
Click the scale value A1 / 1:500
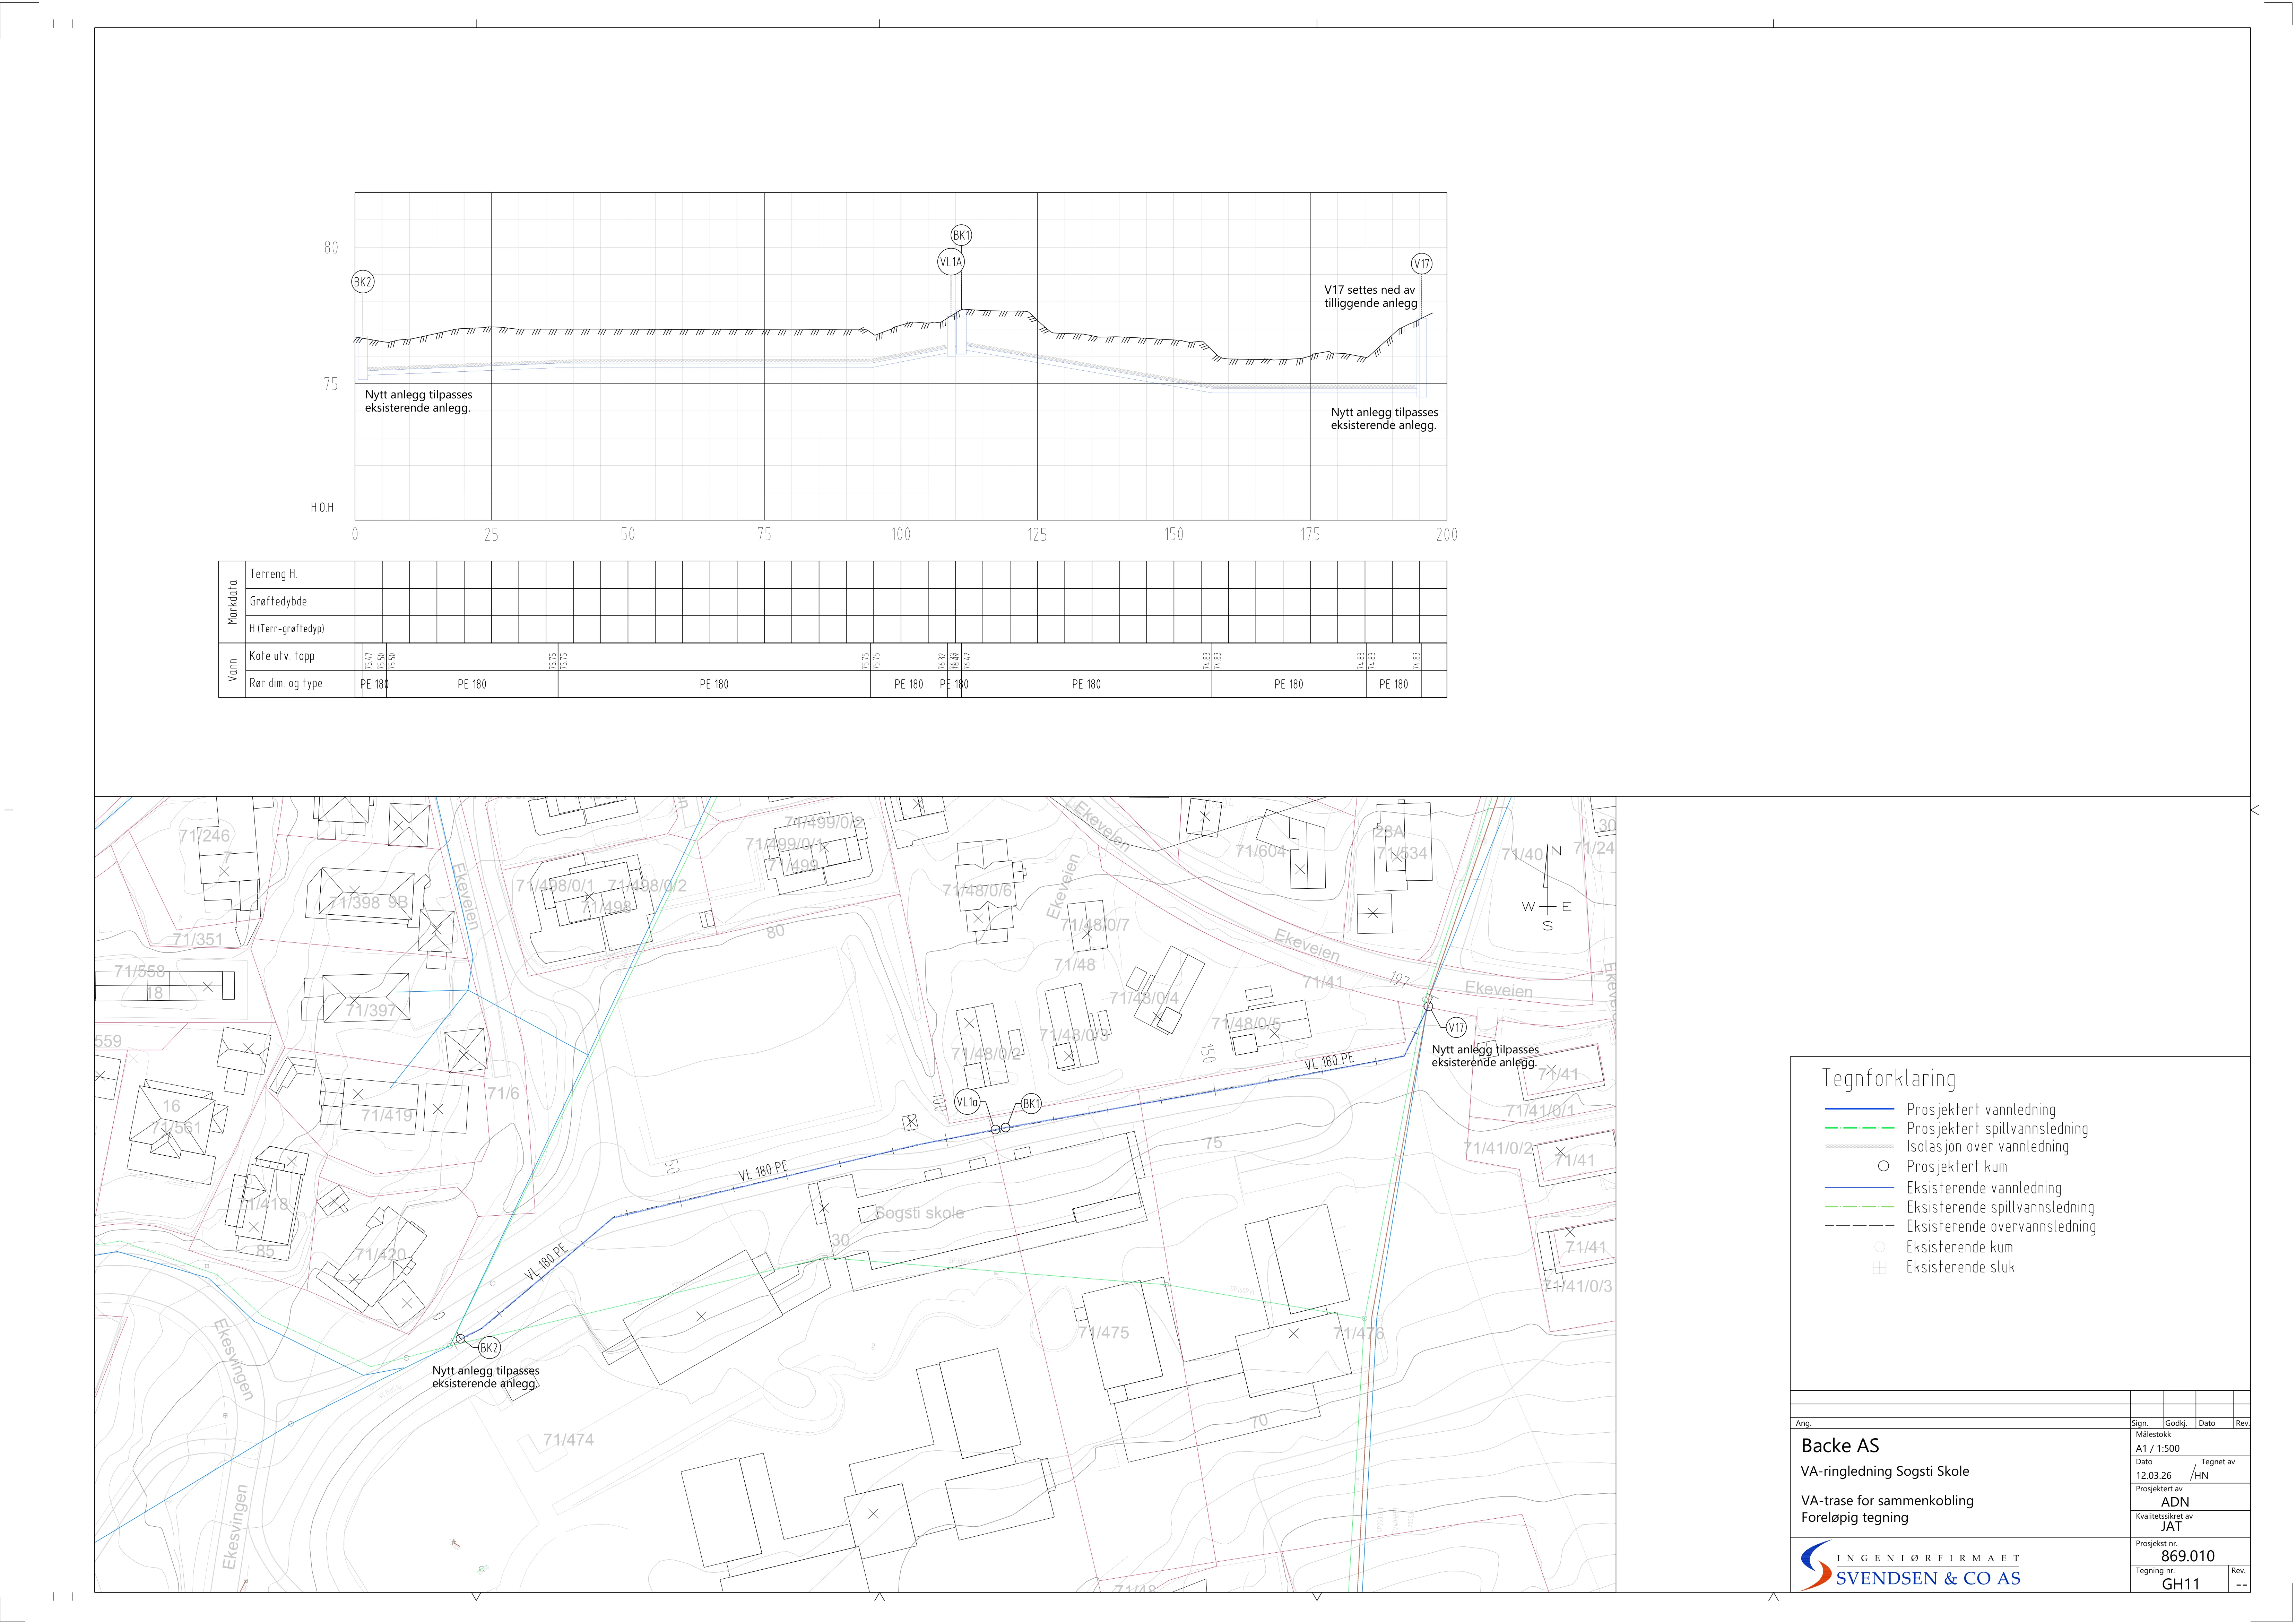2158,1448
